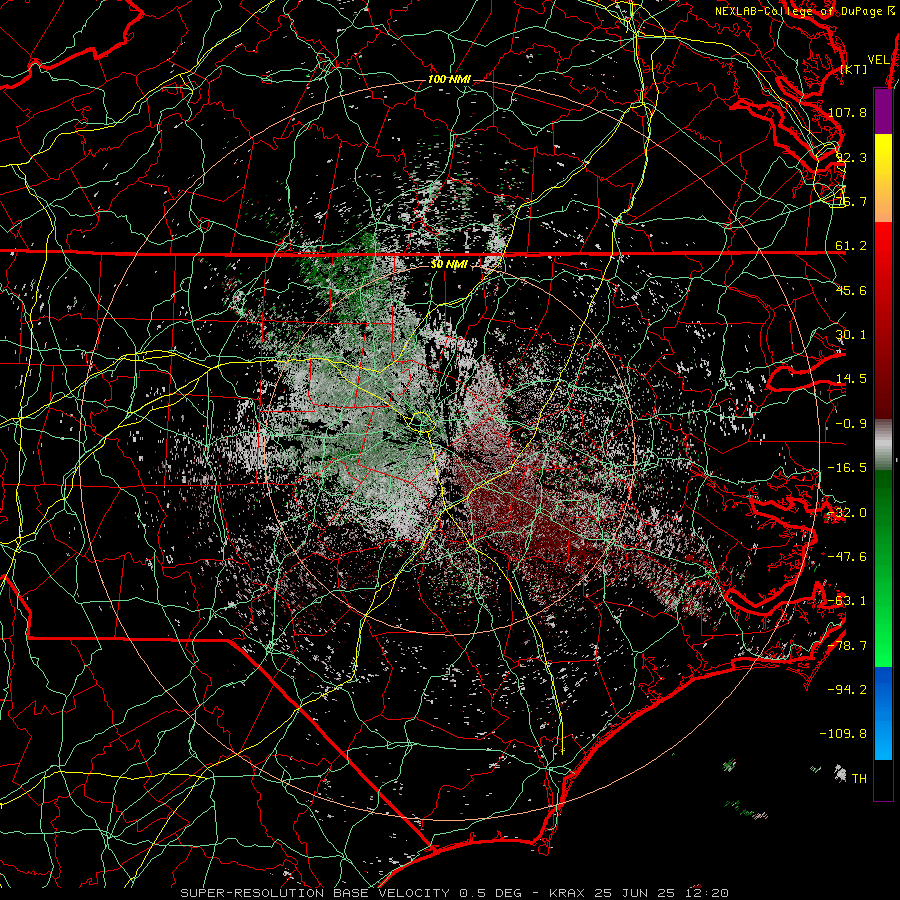The image size is (900, 900).
Task: Click the -78.7 legend value
Action: click(x=847, y=646)
